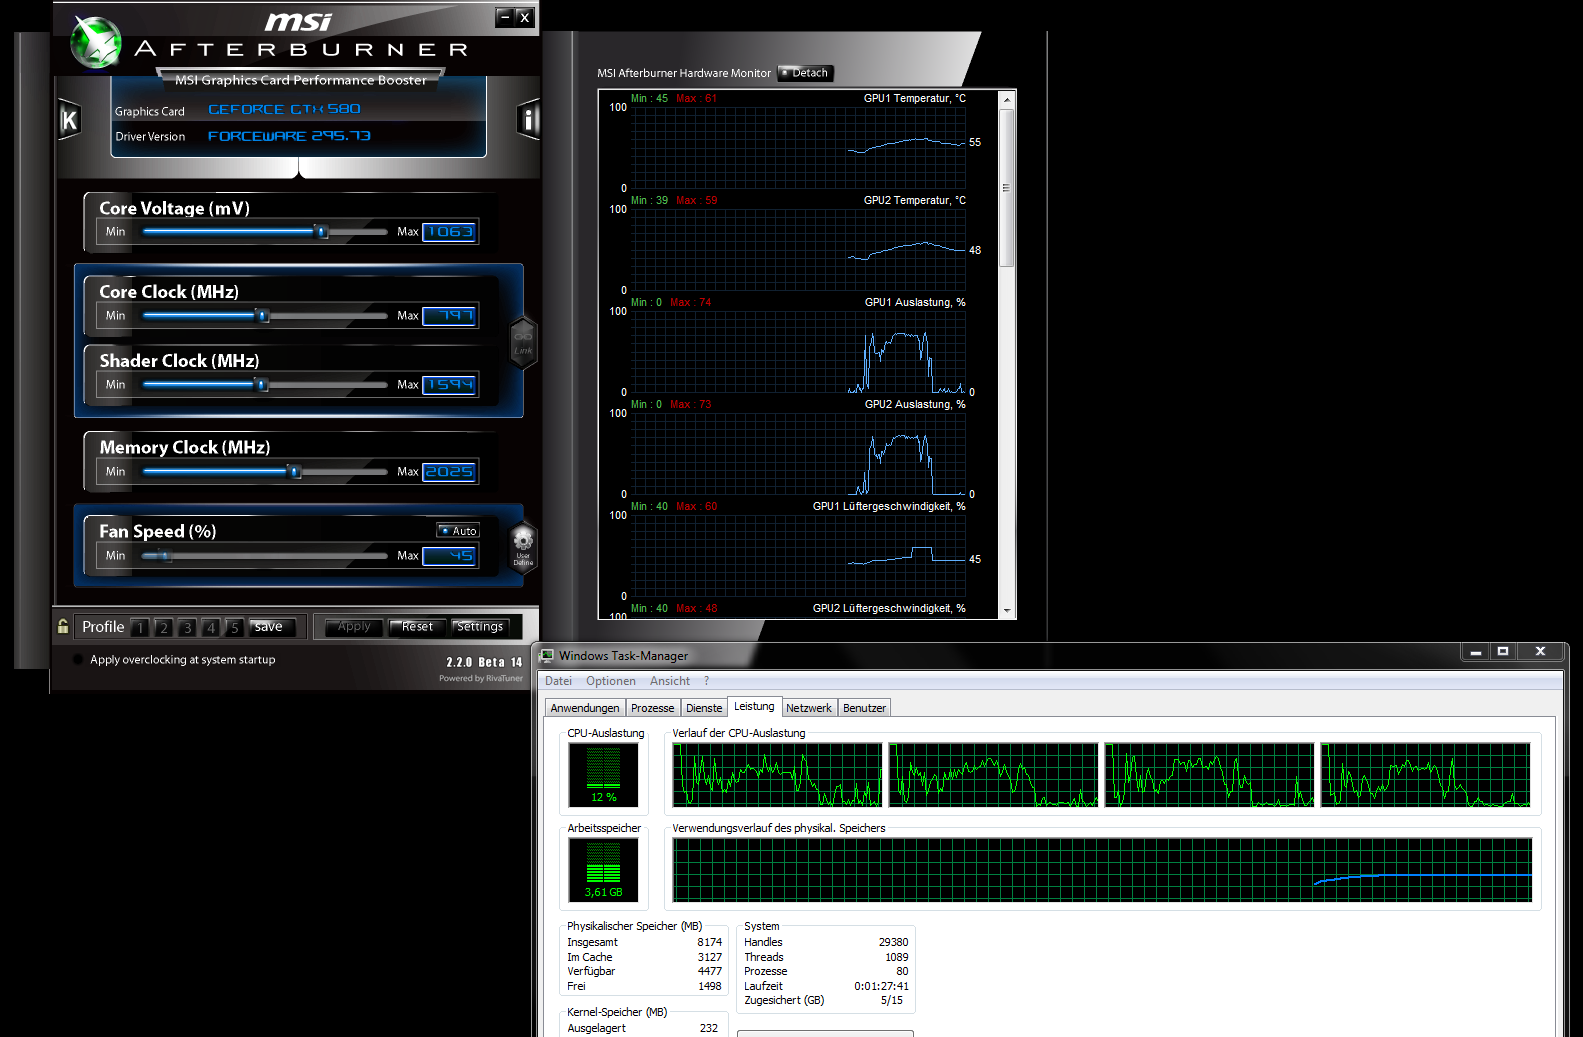Click the Memory Clock slider handle
The image size is (1583, 1037).
click(x=294, y=472)
